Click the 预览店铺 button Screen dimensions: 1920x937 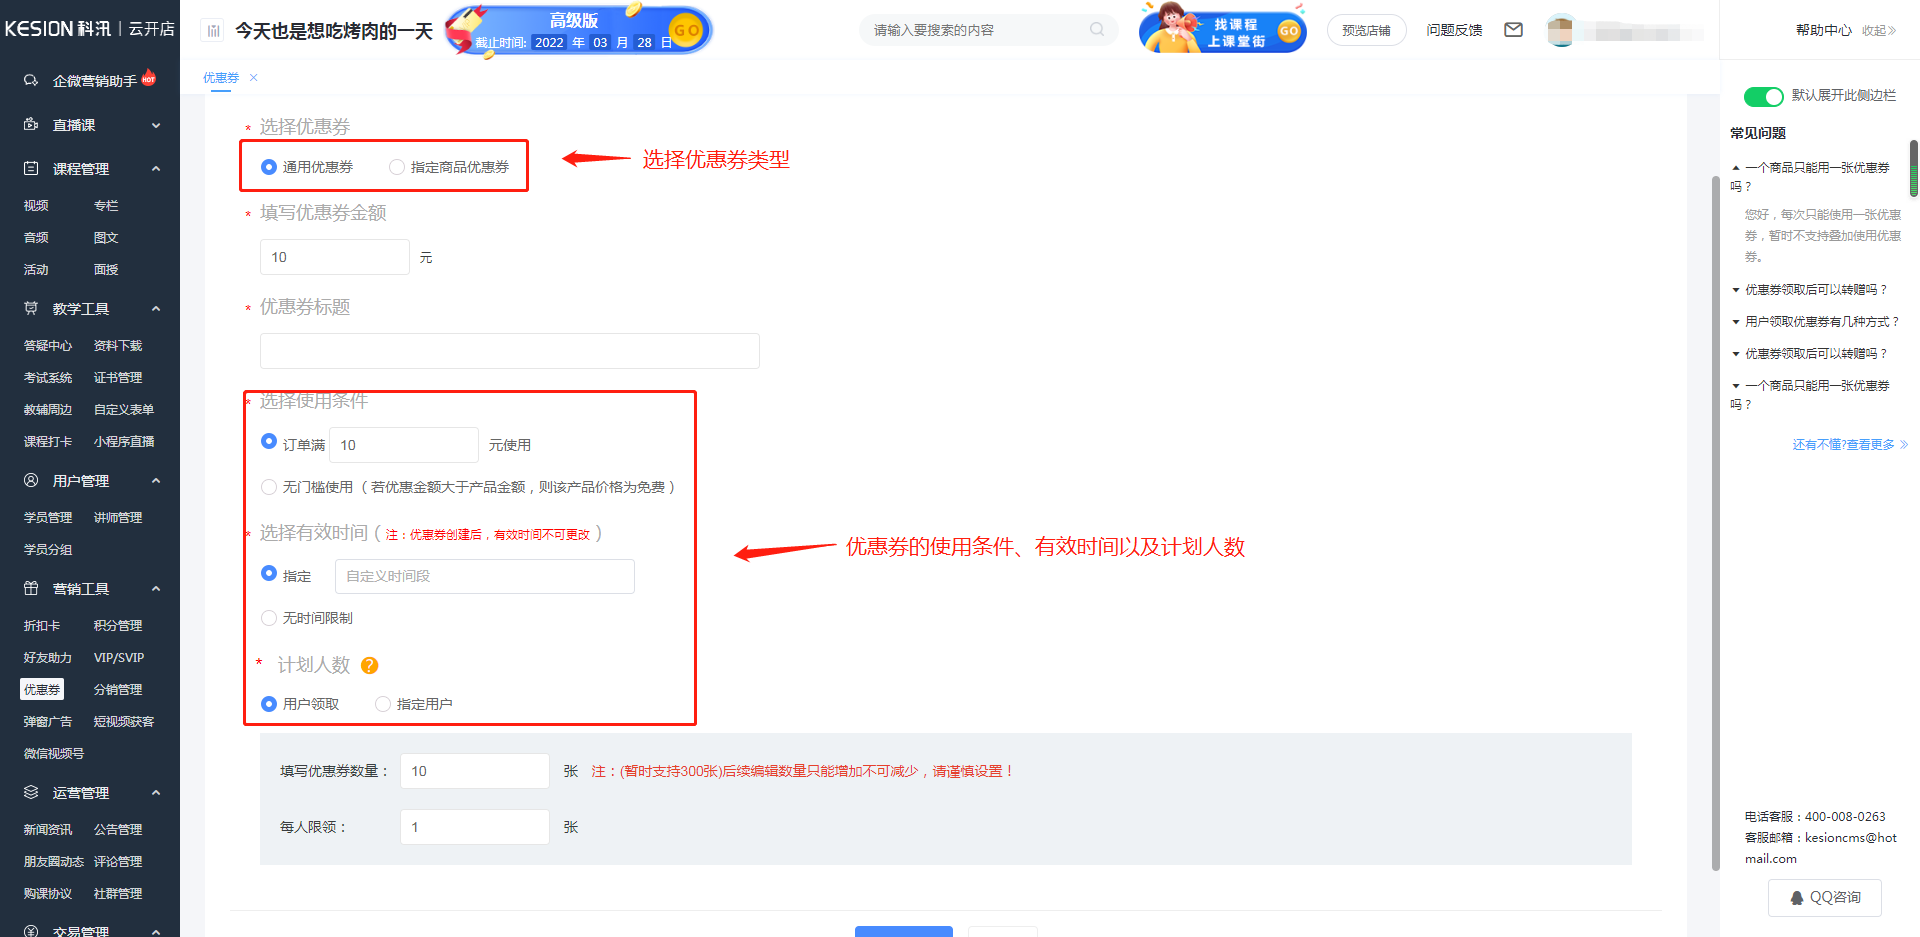coord(1366,30)
